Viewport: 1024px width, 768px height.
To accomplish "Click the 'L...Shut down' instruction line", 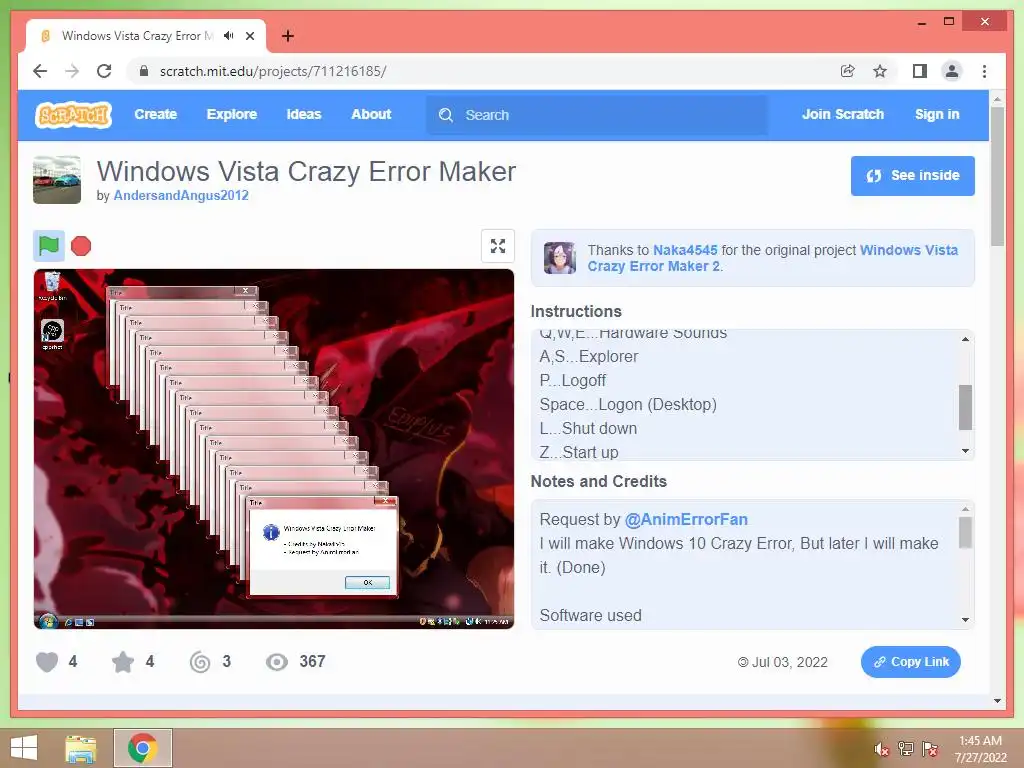I will click(x=588, y=428).
